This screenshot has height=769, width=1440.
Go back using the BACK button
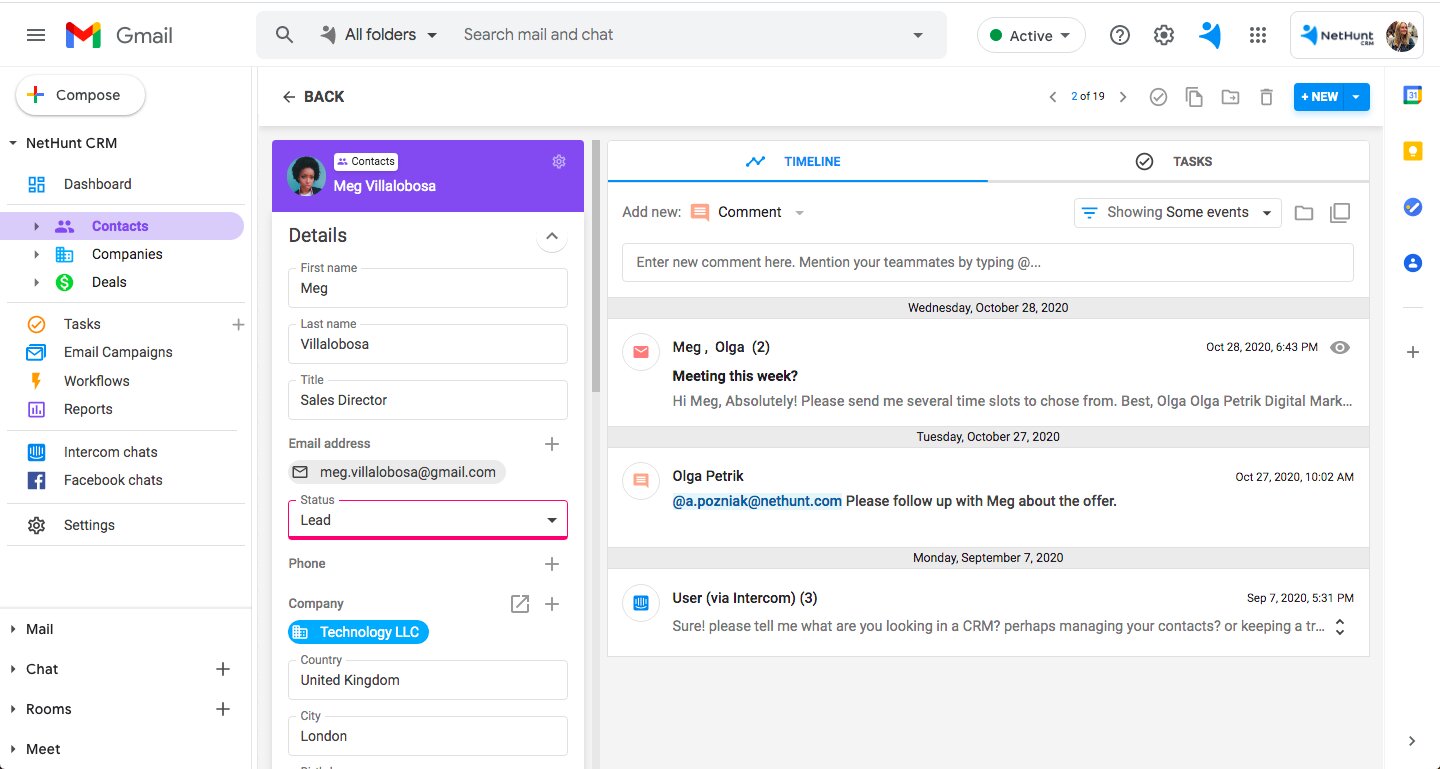click(313, 97)
